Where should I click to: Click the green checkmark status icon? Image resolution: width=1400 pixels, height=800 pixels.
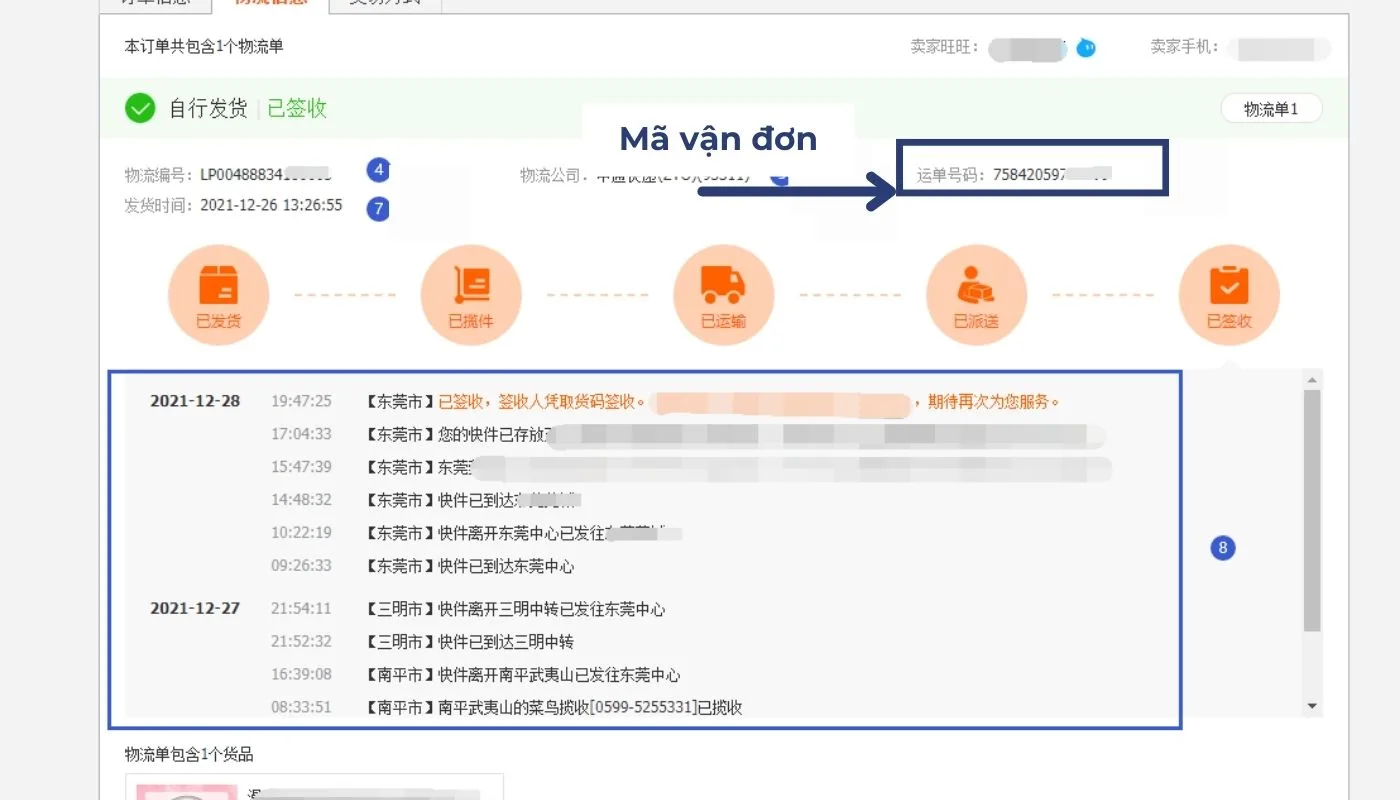click(x=140, y=108)
